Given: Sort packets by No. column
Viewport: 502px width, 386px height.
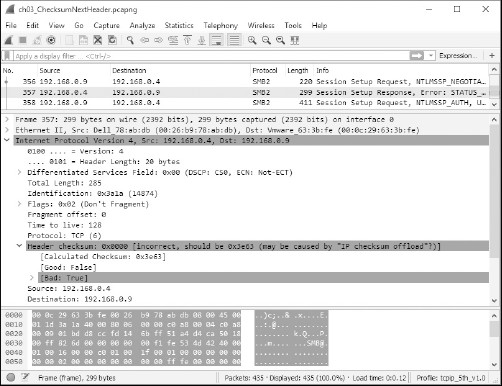Looking at the screenshot, I should point(19,71).
